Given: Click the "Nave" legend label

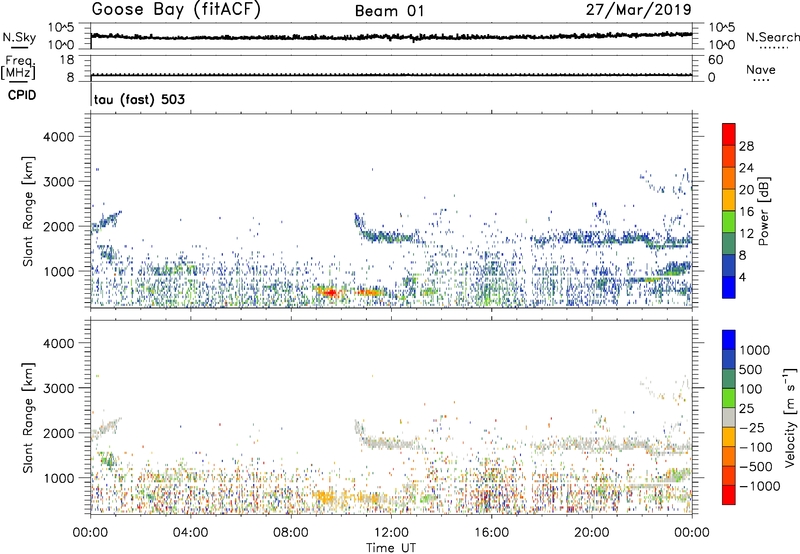Looking at the screenshot, I should tap(761, 69).
